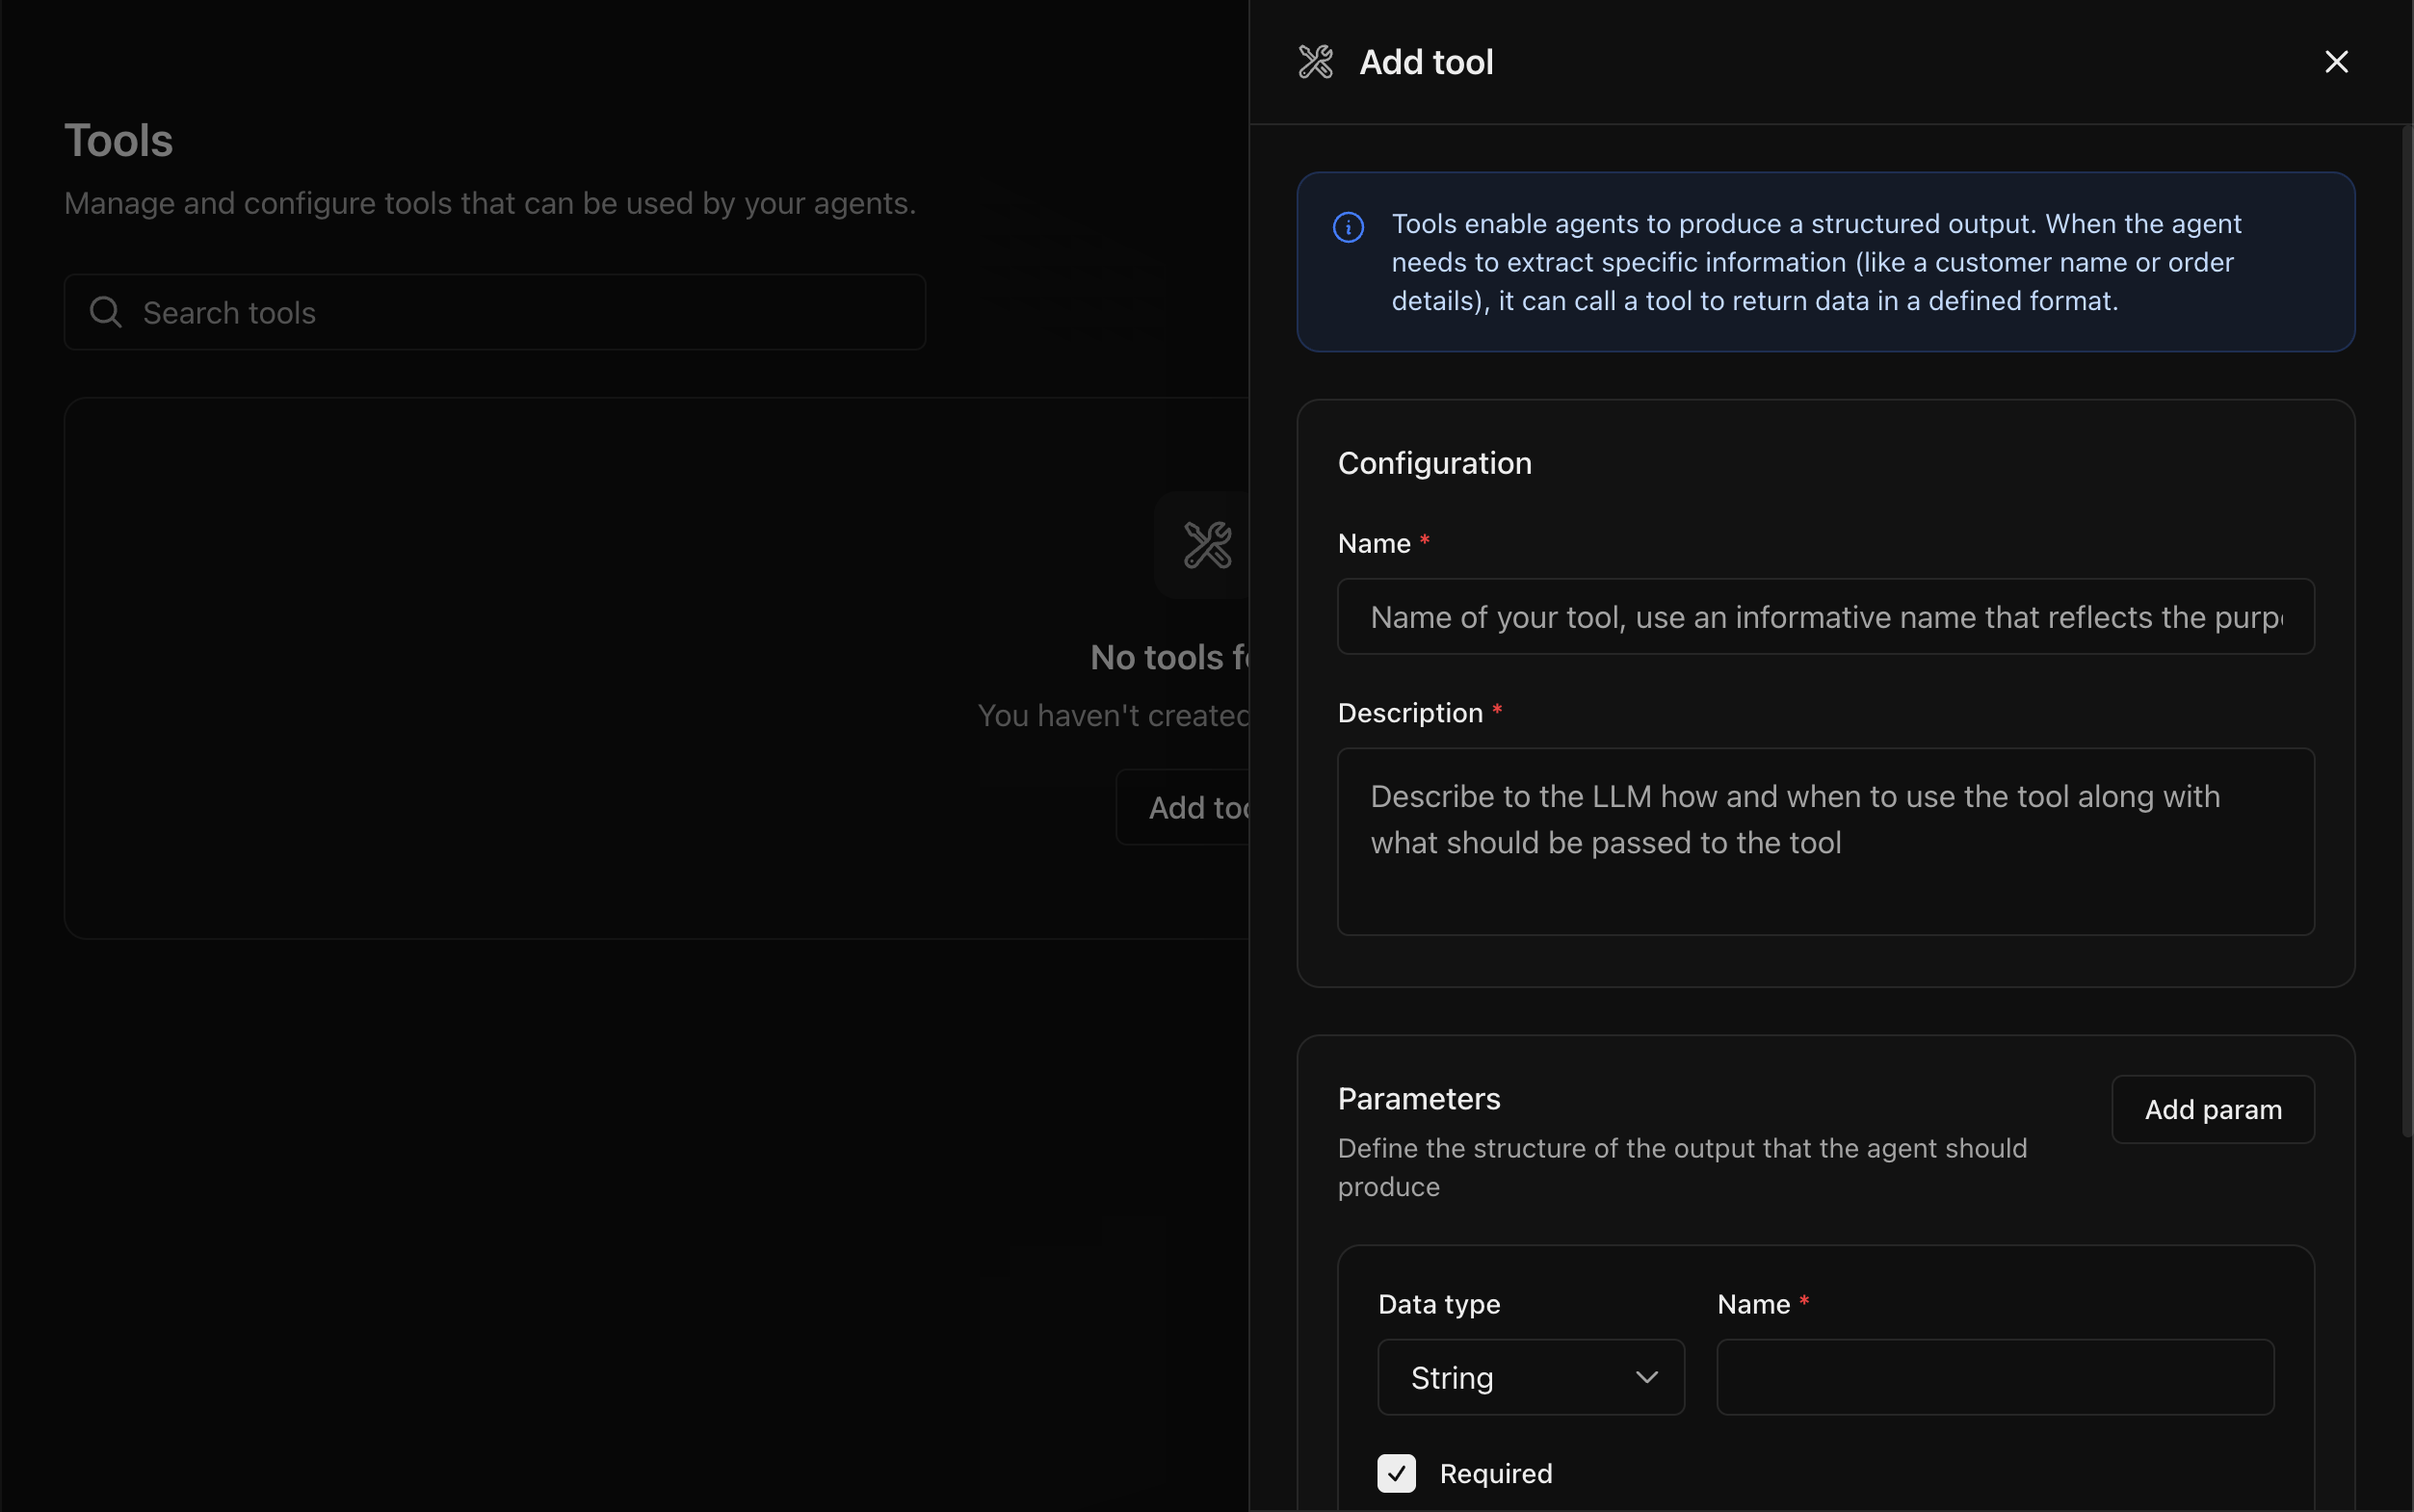Uncheck the Required checkbox

pos(1395,1473)
